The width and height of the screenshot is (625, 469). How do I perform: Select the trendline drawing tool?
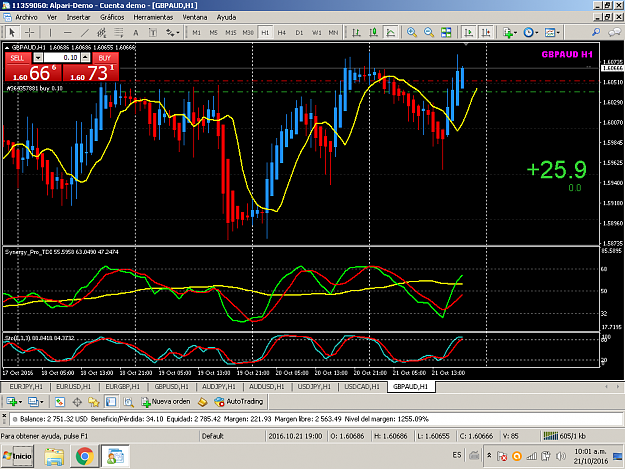tap(85, 32)
